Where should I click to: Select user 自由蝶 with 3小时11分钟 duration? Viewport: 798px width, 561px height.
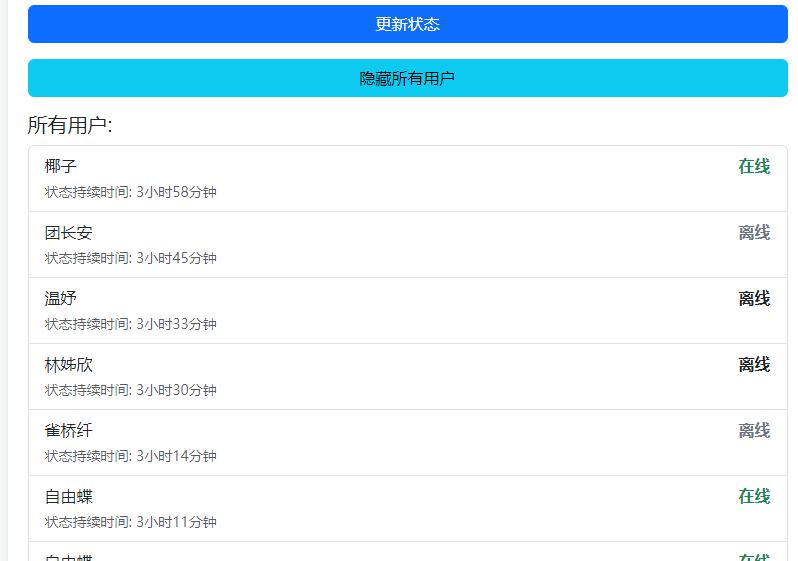(x=69, y=496)
